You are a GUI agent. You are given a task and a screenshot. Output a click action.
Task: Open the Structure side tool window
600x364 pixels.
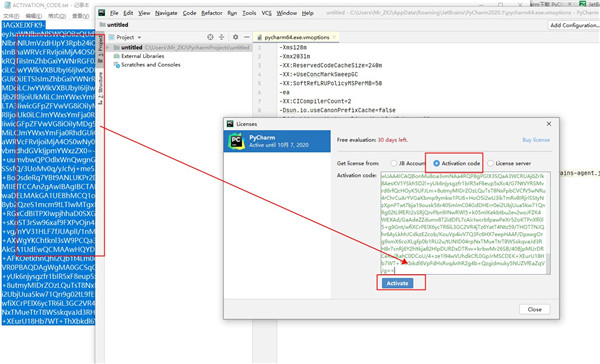(100, 89)
